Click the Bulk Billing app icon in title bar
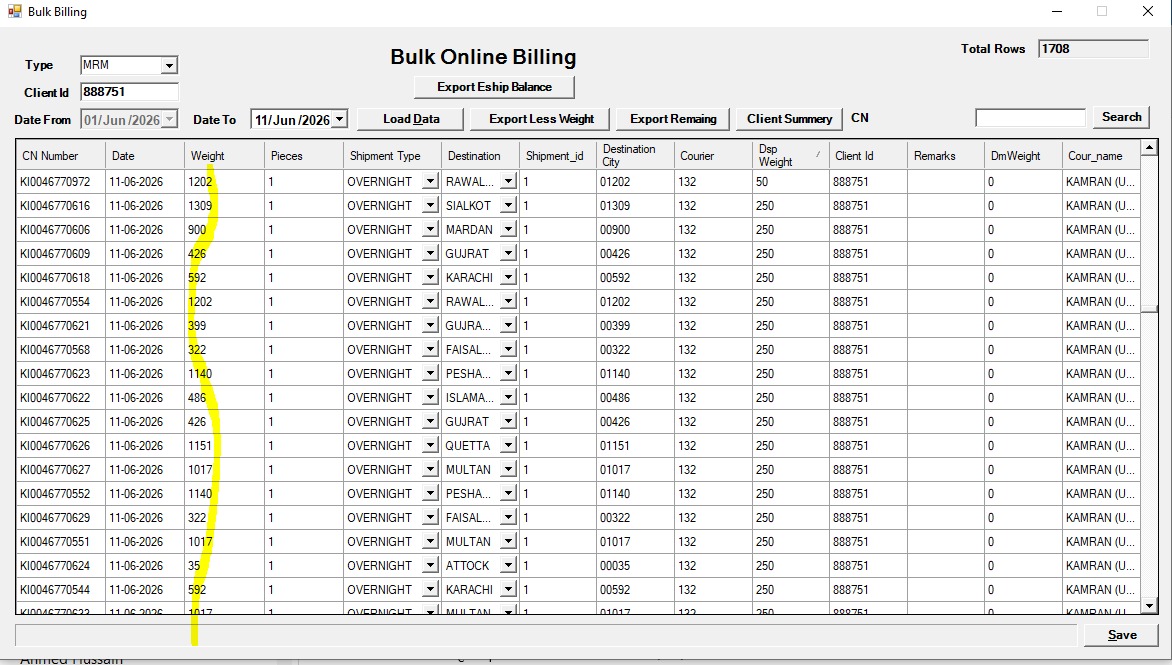The image size is (1172, 665). (14, 11)
